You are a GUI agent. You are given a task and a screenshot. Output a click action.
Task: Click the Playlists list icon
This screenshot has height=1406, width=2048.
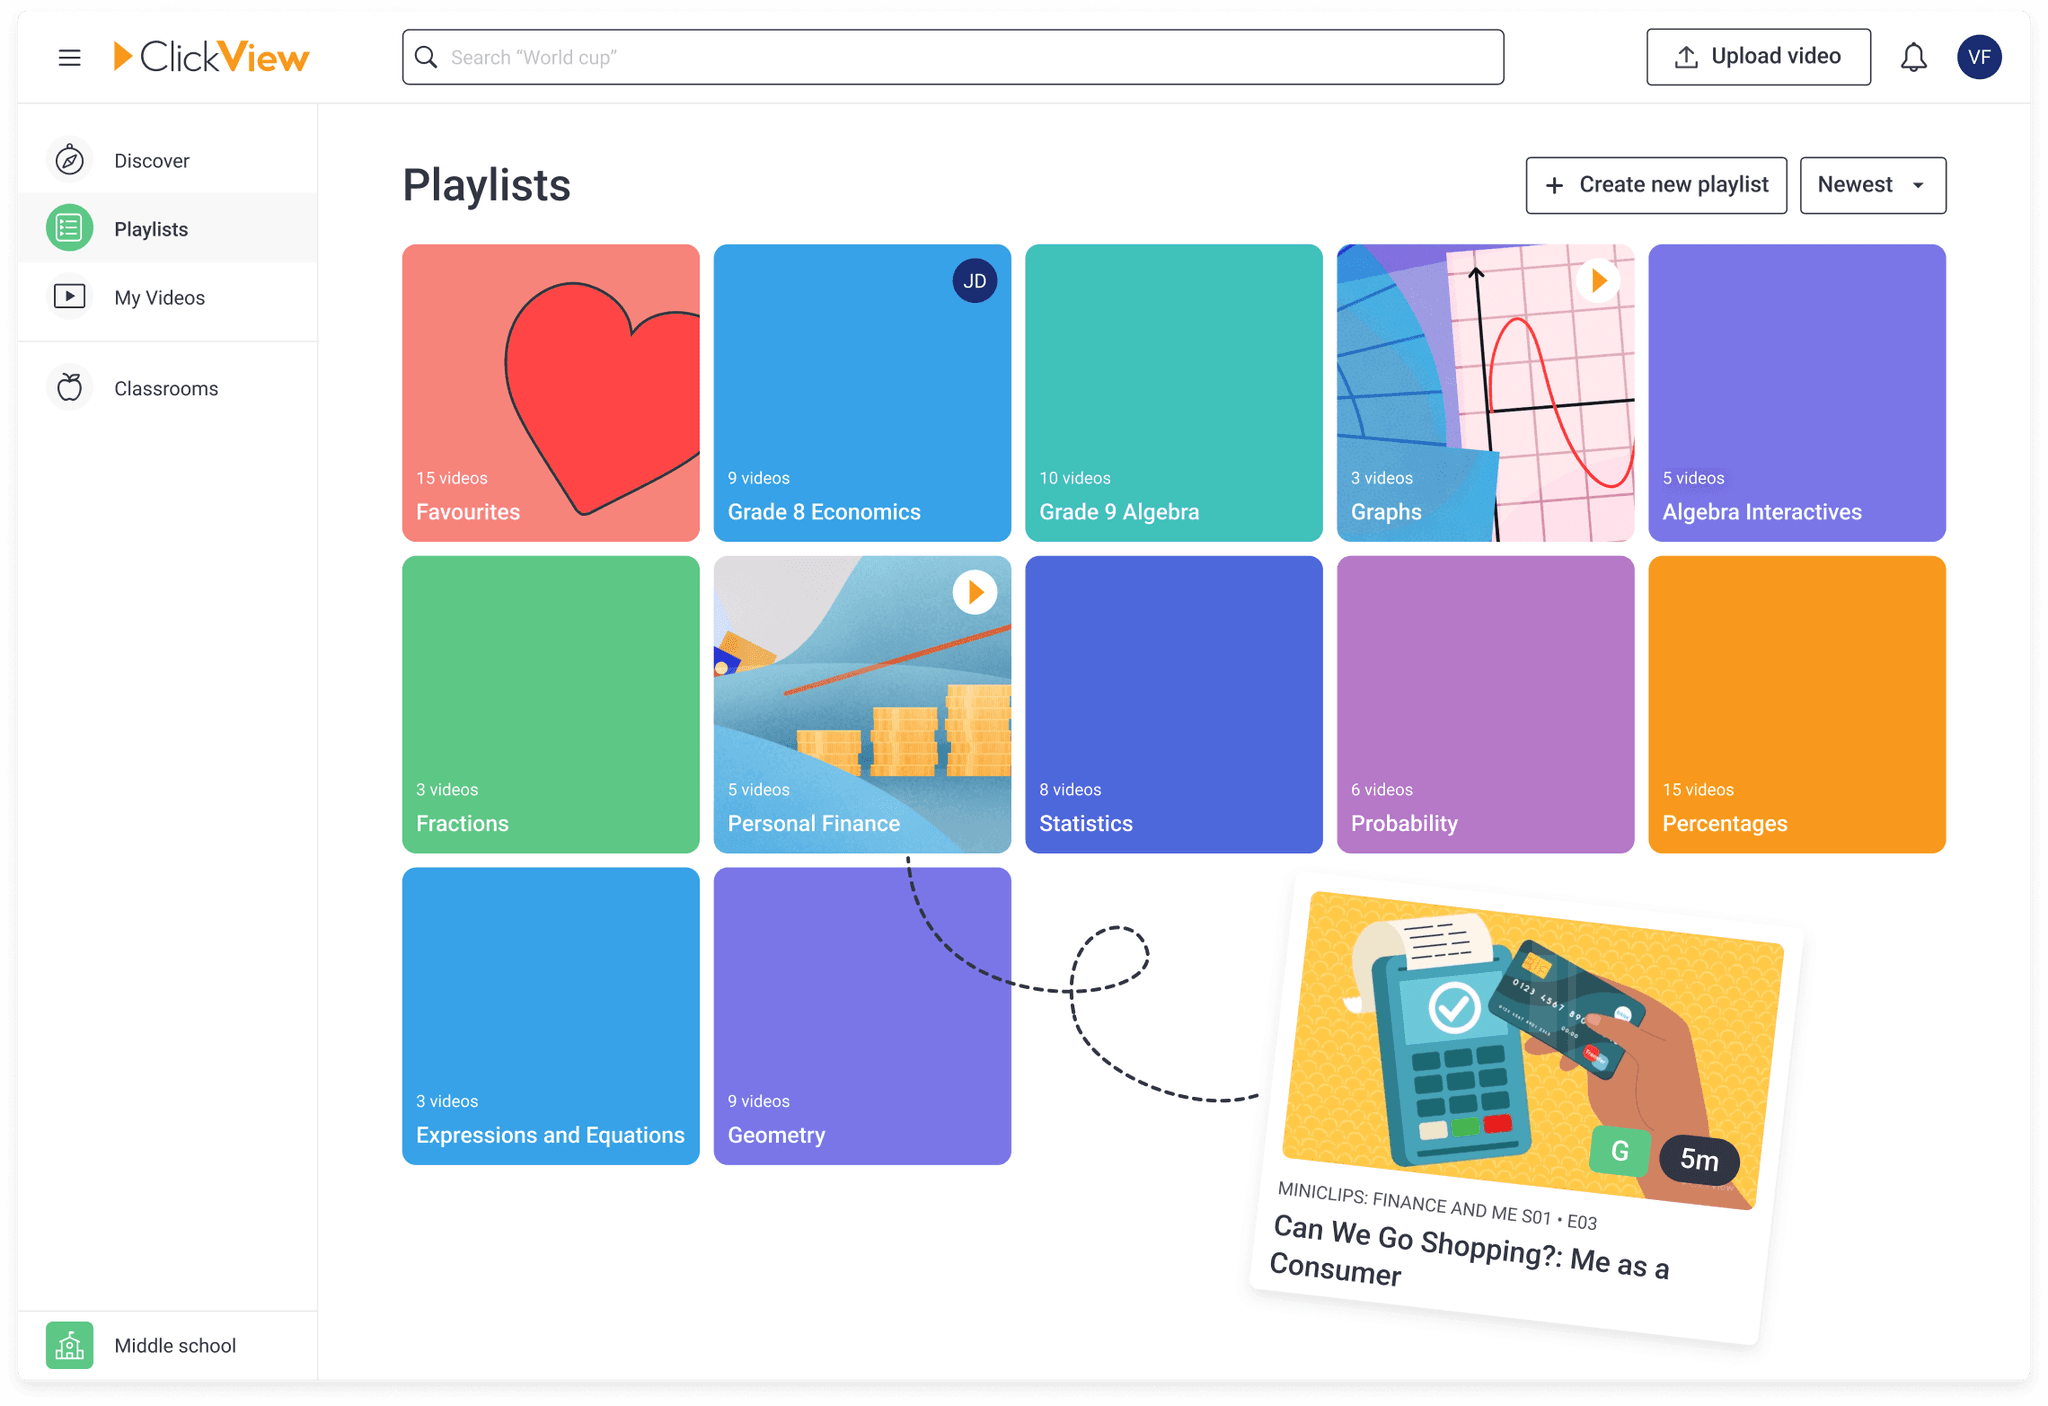pos(69,228)
